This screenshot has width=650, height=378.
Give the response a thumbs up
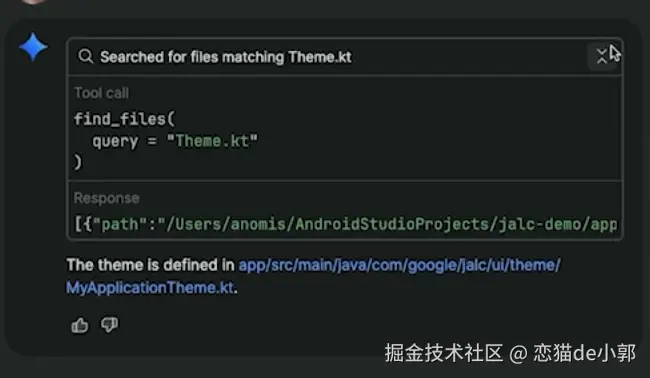(x=80, y=325)
